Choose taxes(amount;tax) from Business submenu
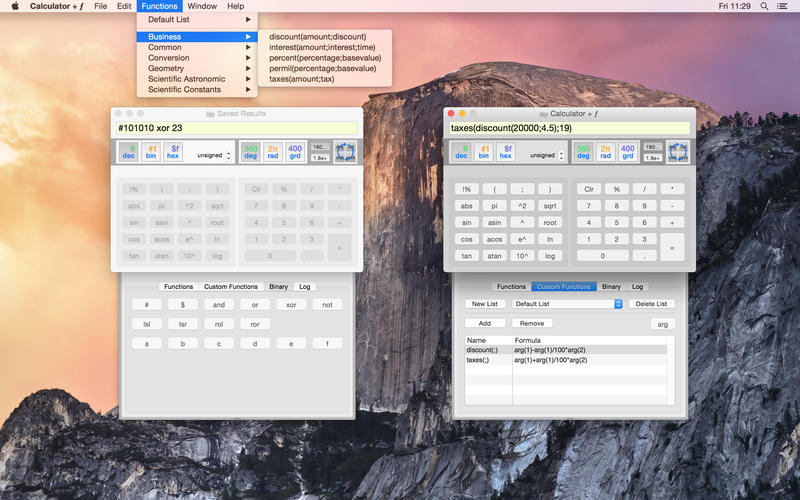The image size is (800, 500). pos(325,79)
